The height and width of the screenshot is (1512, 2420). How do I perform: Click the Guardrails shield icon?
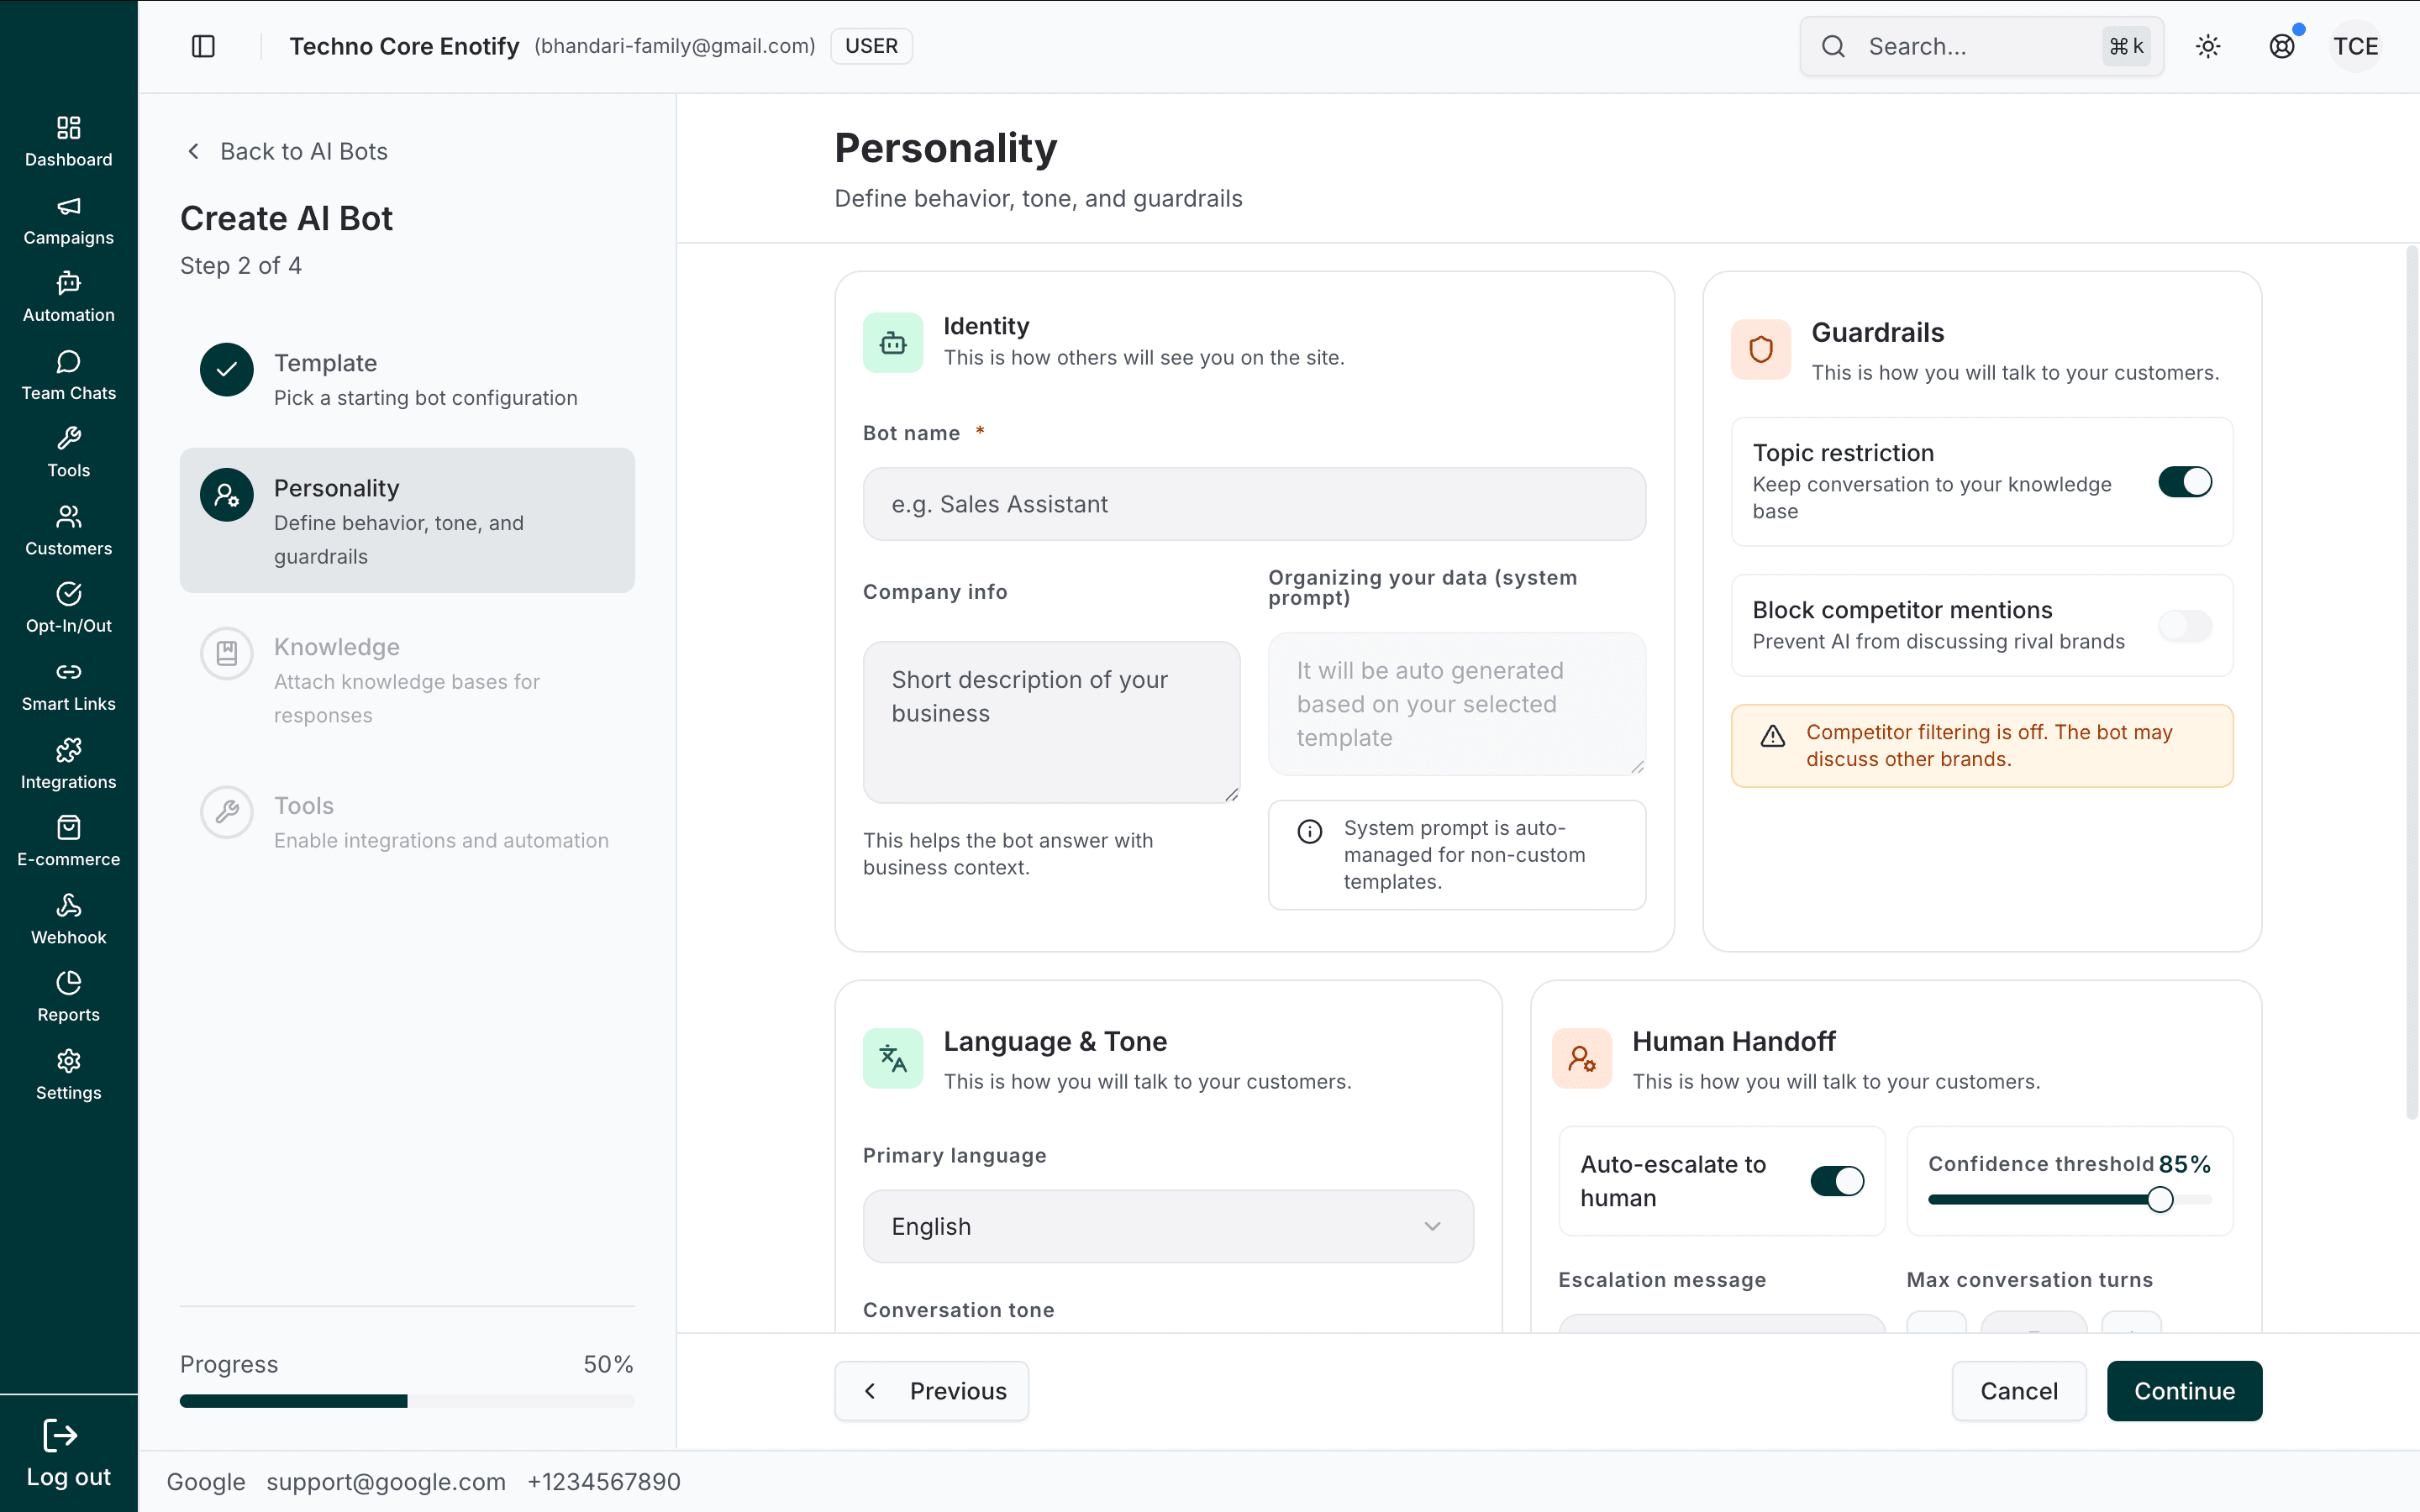coord(1761,349)
